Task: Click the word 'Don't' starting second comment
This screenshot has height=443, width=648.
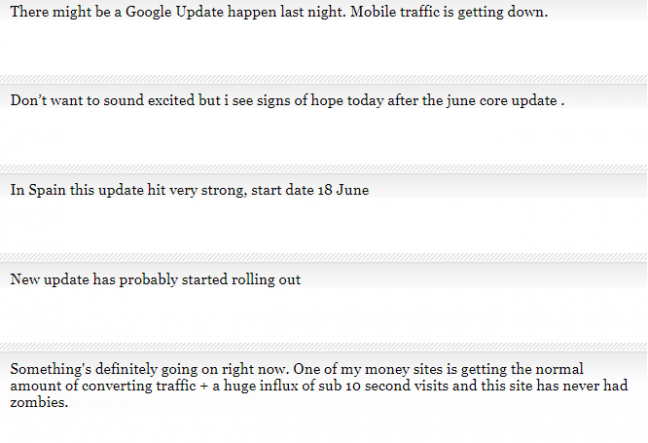Action: (x=28, y=100)
